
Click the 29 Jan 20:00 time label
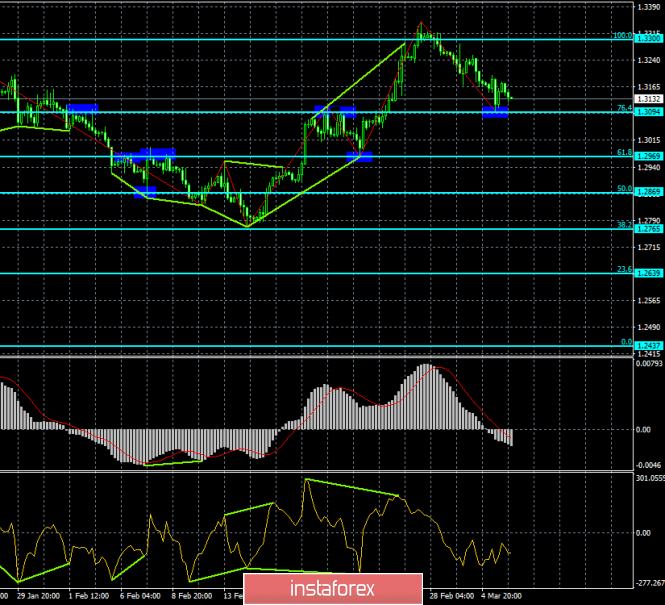point(39,596)
